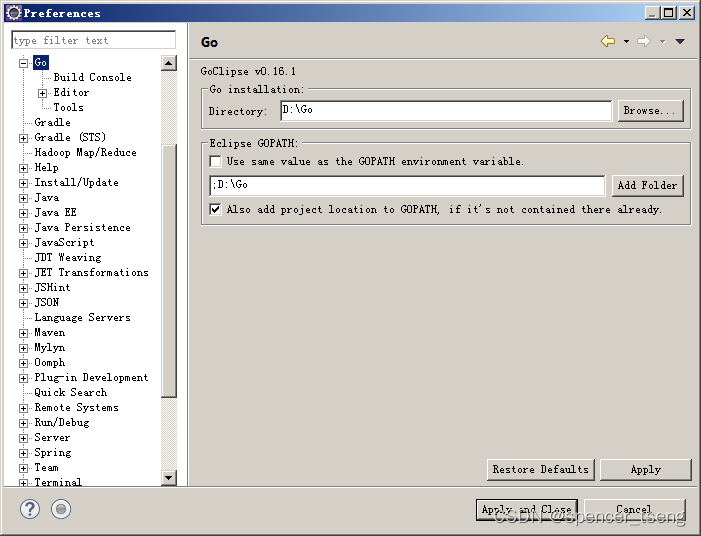Enable use same GOPATH environment variable
Image resolution: width=701 pixels, height=536 pixels.
click(x=215, y=161)
